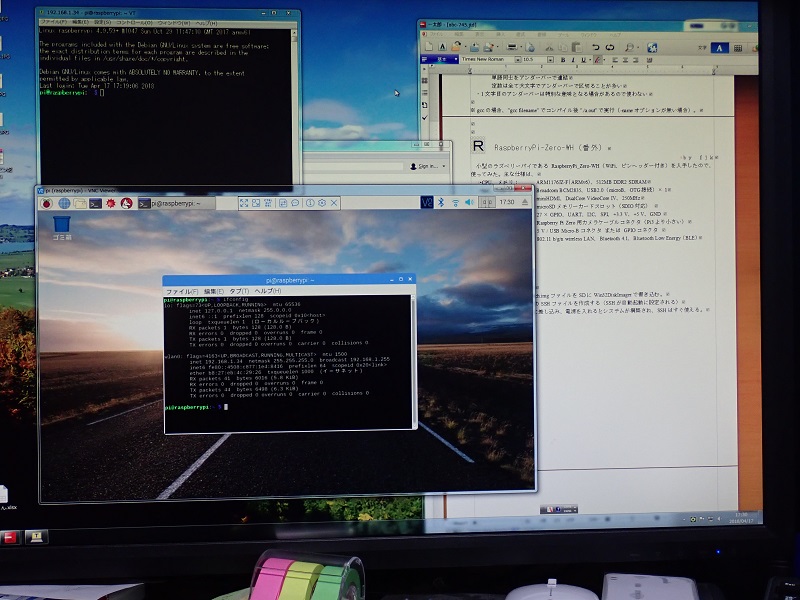Click the VNC server tray icon in Pi panel
Screen dimensions: 800x600
coord(427,202)
